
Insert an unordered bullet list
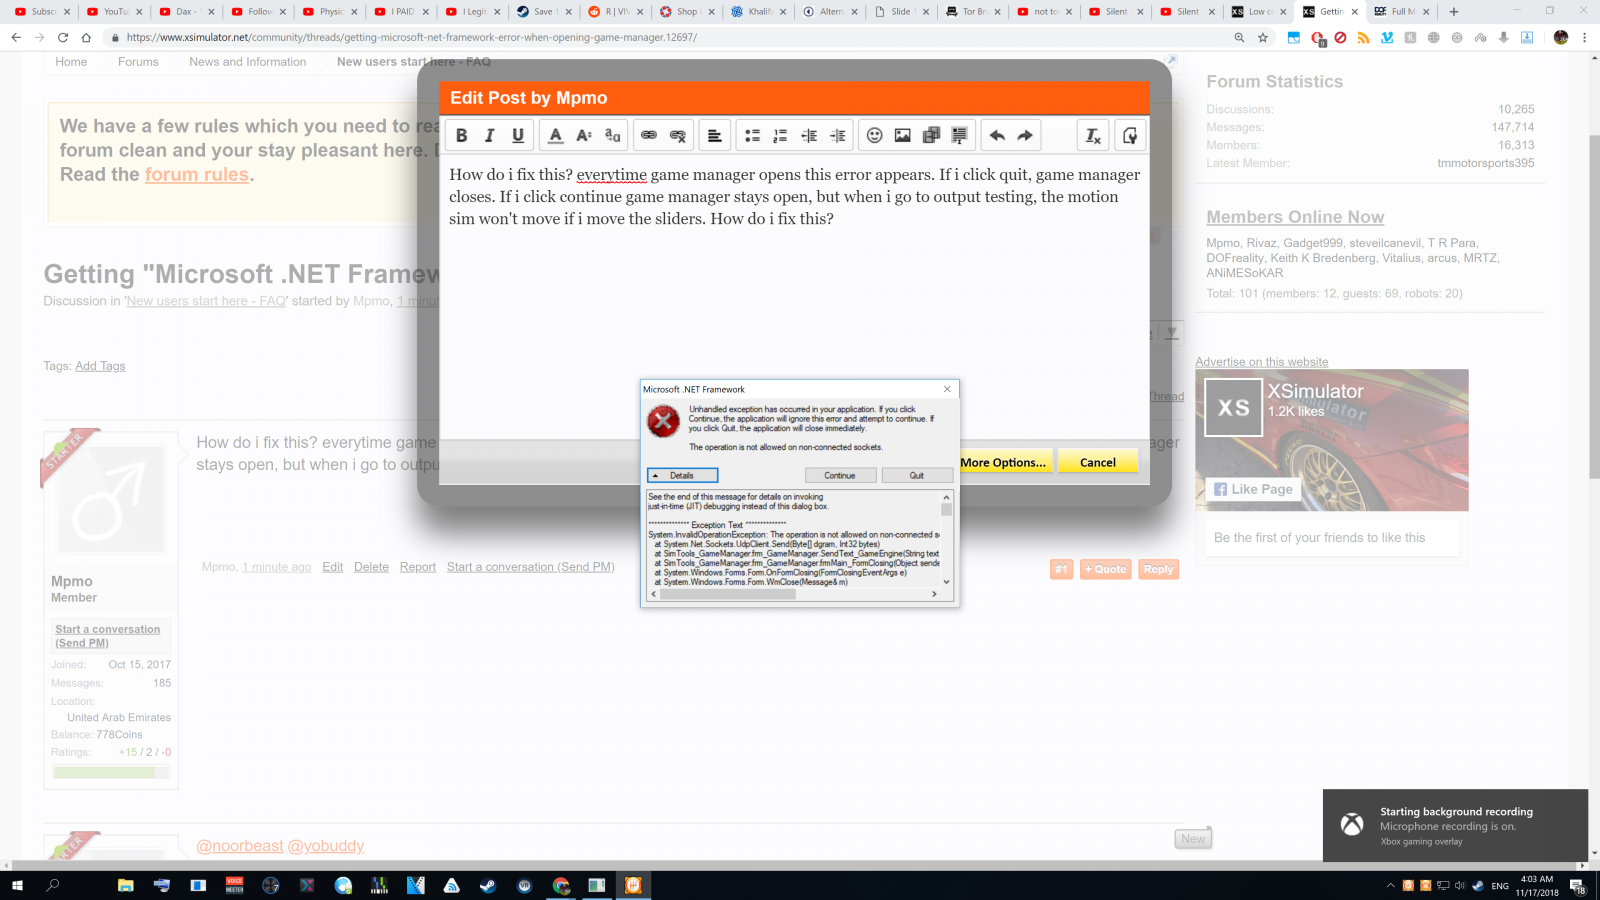752,136
